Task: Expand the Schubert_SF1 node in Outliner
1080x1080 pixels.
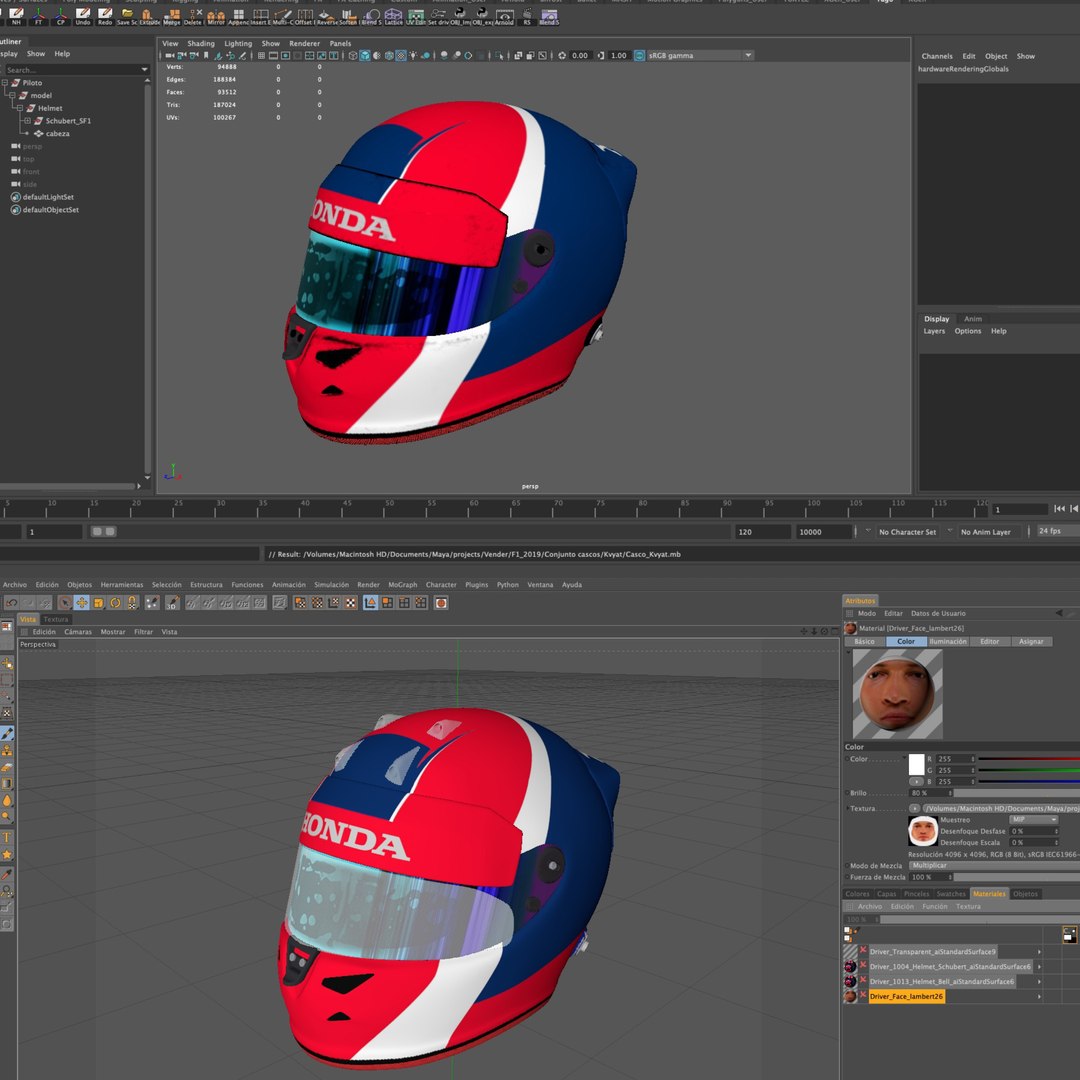Action: click(28, 121)
